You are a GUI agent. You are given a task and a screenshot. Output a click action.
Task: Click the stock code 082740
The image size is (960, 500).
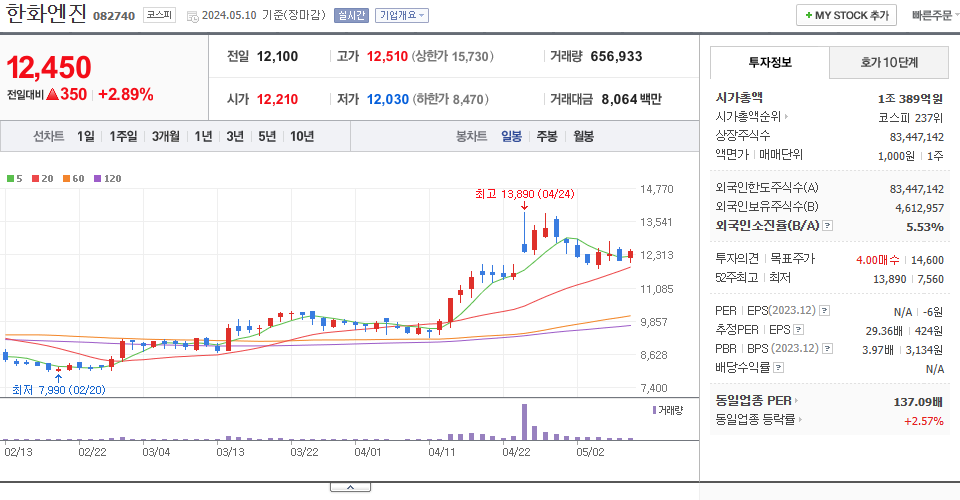point(114,16)
